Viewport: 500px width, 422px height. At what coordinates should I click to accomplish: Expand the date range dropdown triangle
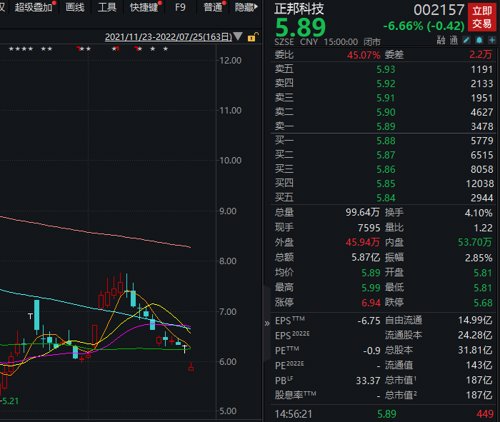tap(238, 36)
